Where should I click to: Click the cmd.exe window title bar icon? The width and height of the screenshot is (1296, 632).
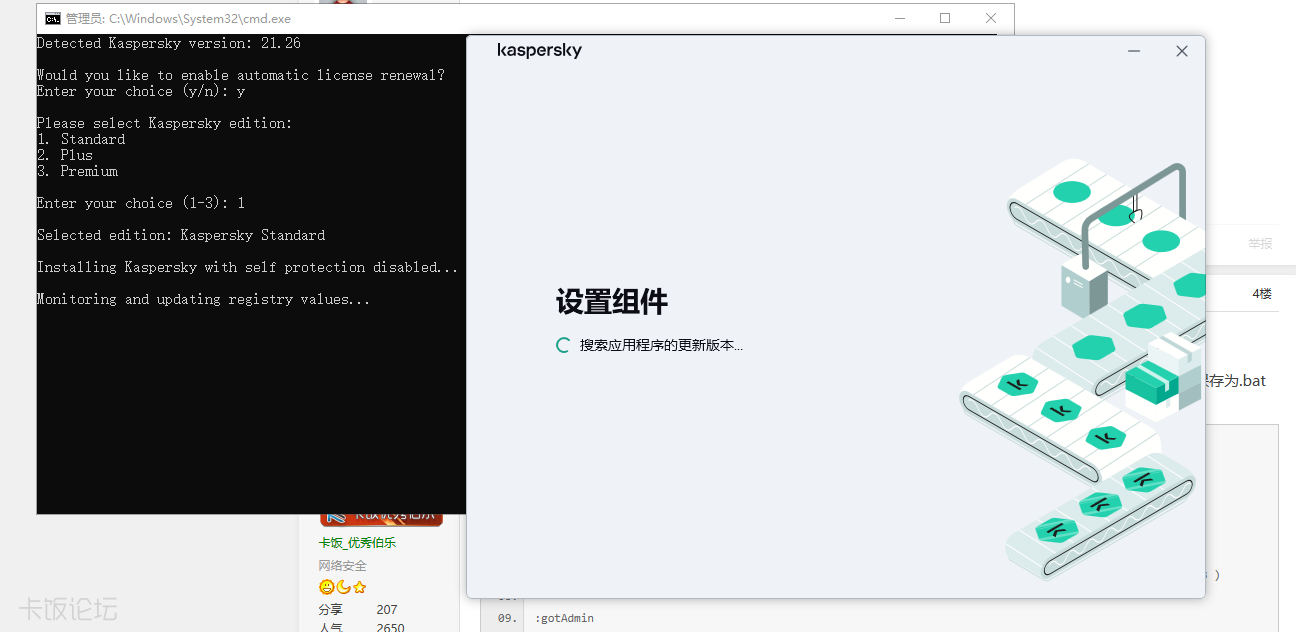(x=53, y=18)
